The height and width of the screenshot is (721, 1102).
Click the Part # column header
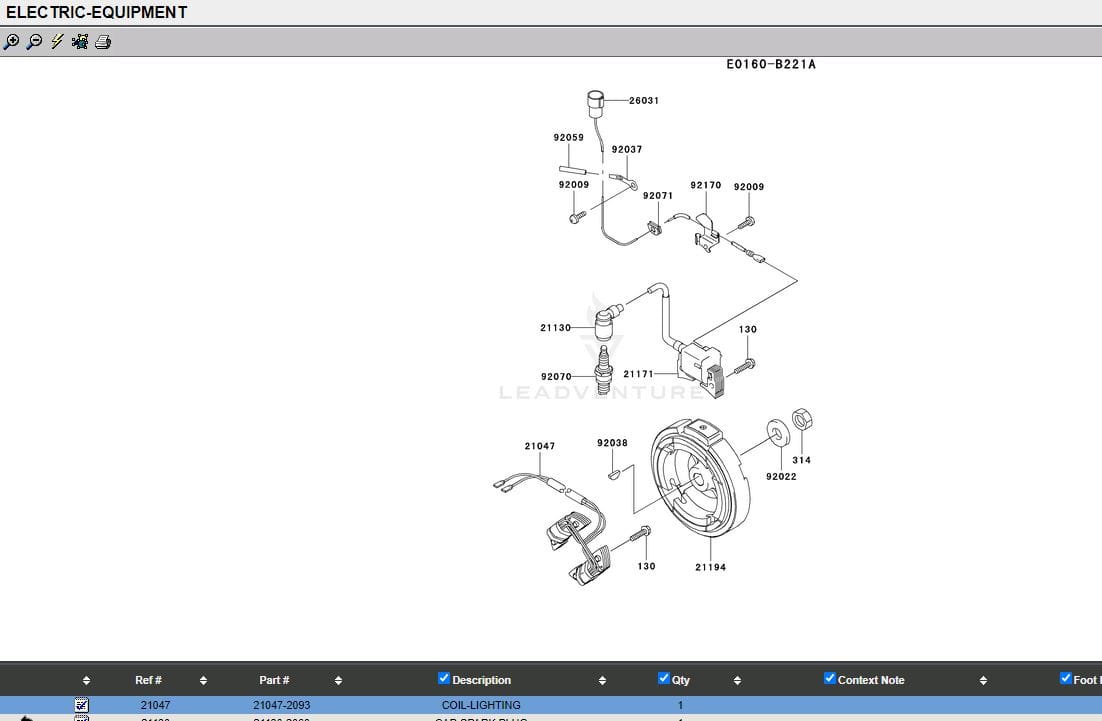pos(274,680)
